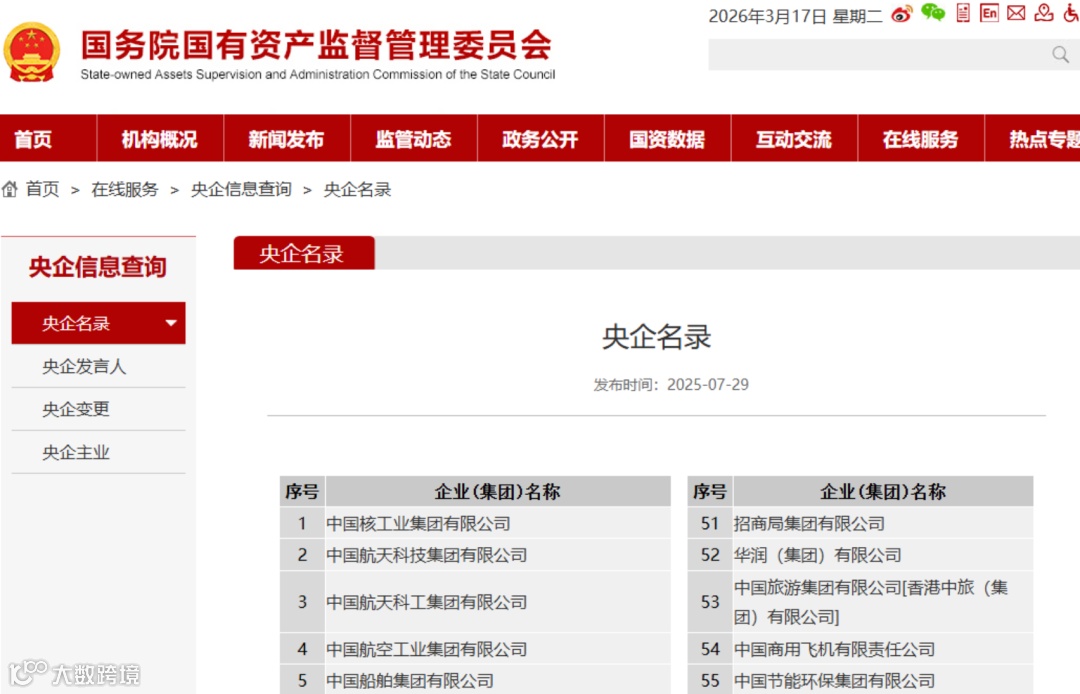
Task: Open the 国资数据 navigation menu
Action: (667, 139)
